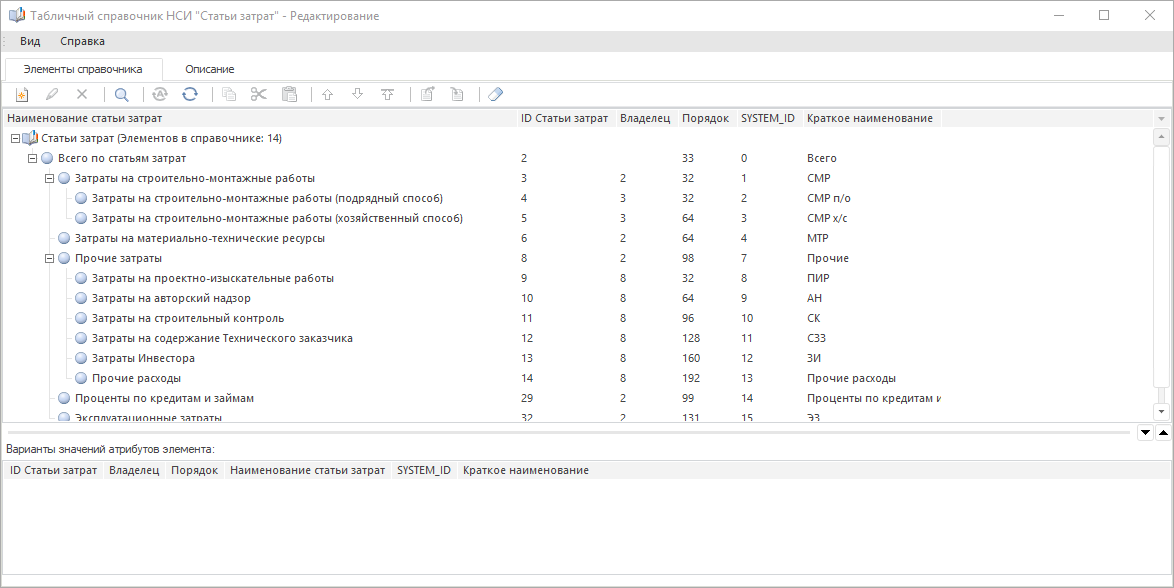This screenshot has height=588, width=1174.
Task: Select 'Затраты на авторский надзор' row
Action: pyautogui.click(x=171, y=298)
